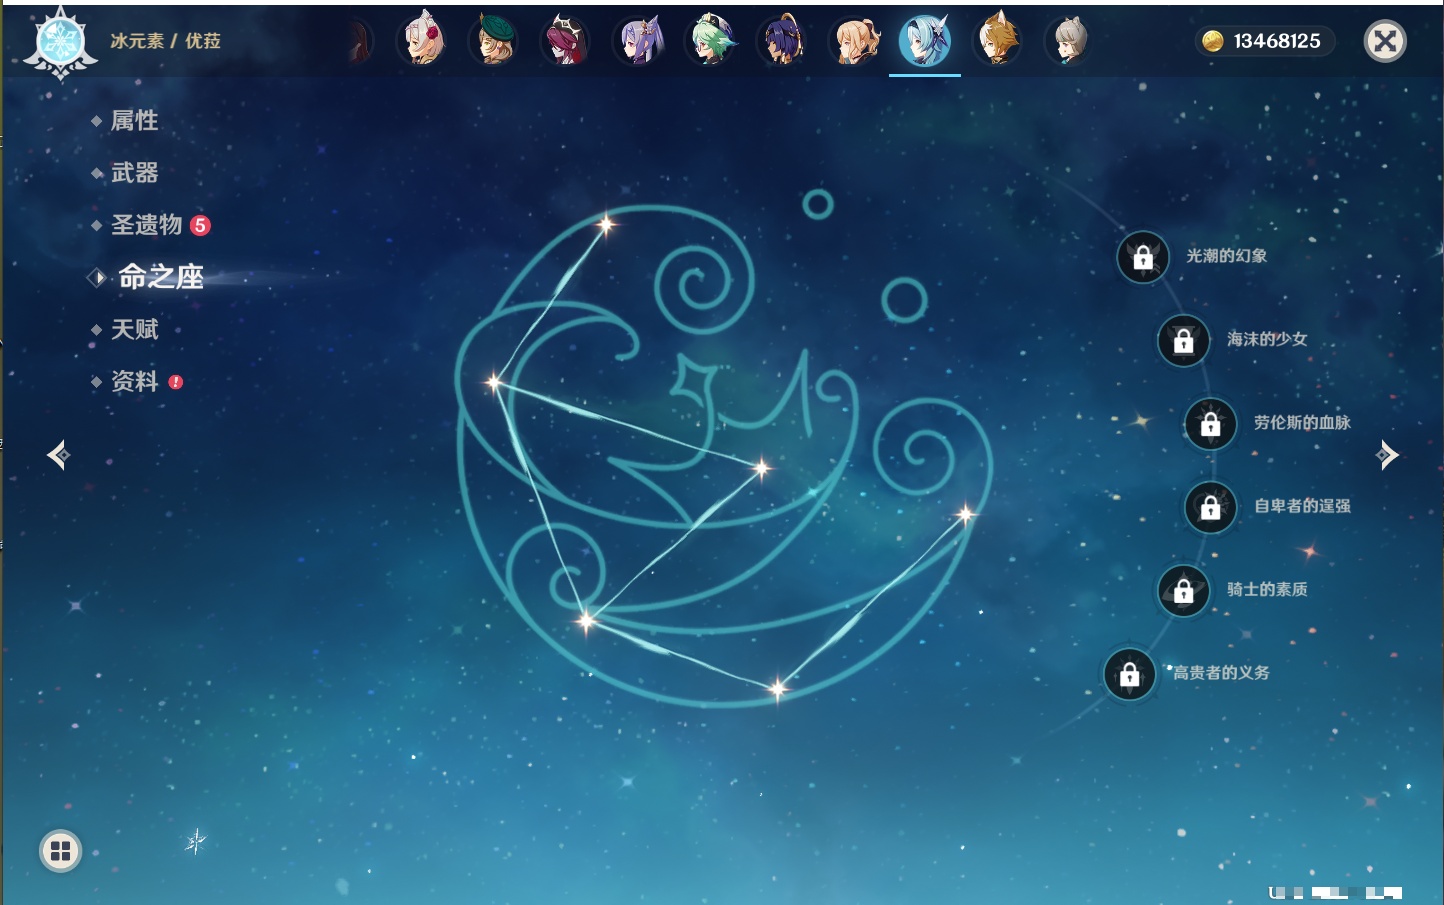
Task: Click the lock icon for 高贵者的义务
Action: pos(1129,674)
